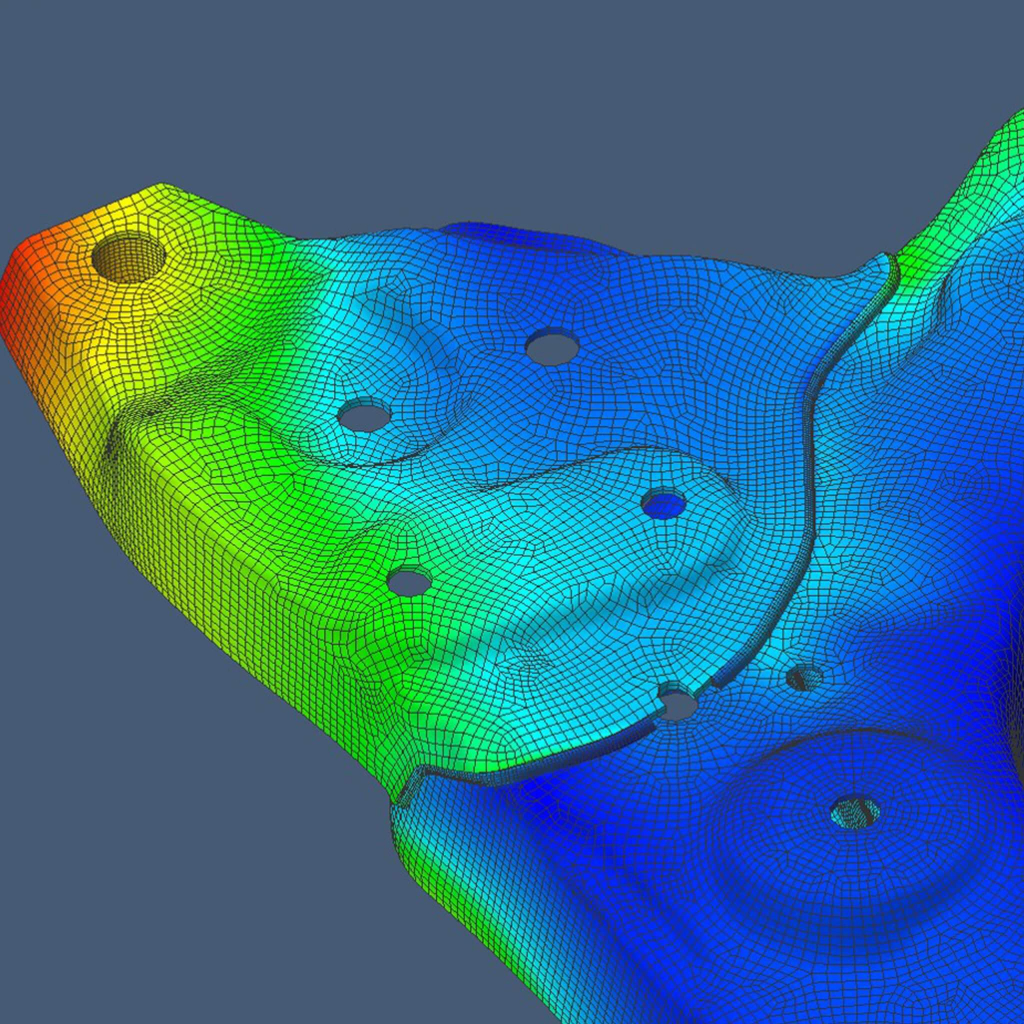Click the empty gray background above the model
1024x1024 pixels.
click(x=500, y=100)
